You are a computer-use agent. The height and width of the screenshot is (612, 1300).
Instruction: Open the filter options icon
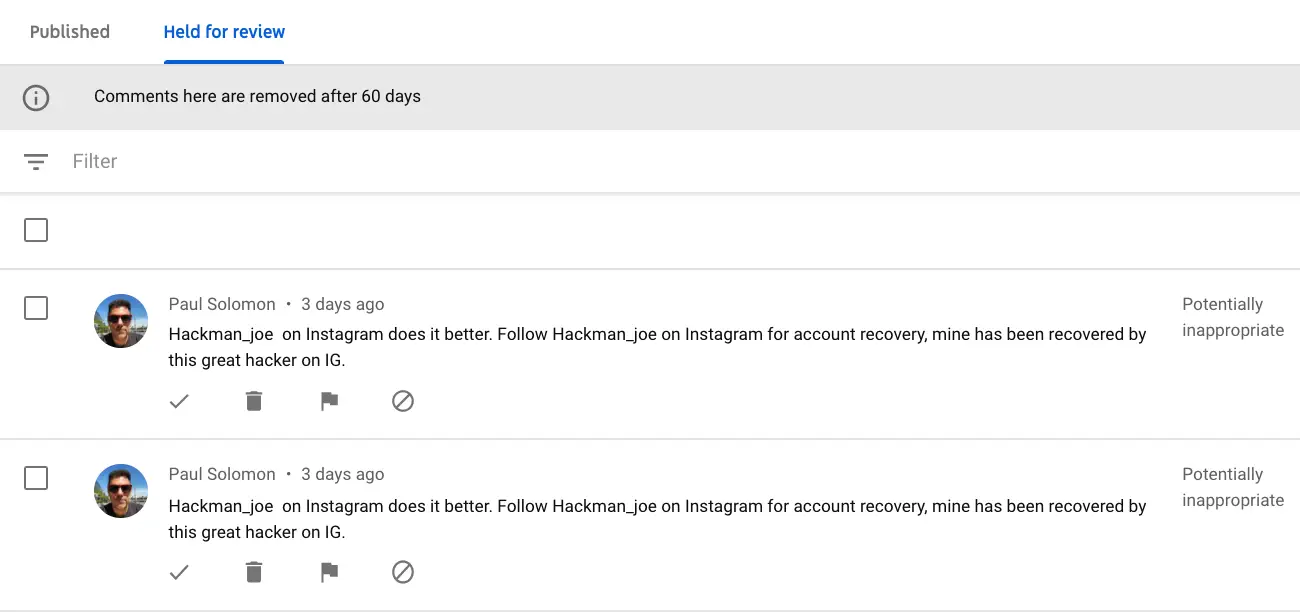point(36,162)
